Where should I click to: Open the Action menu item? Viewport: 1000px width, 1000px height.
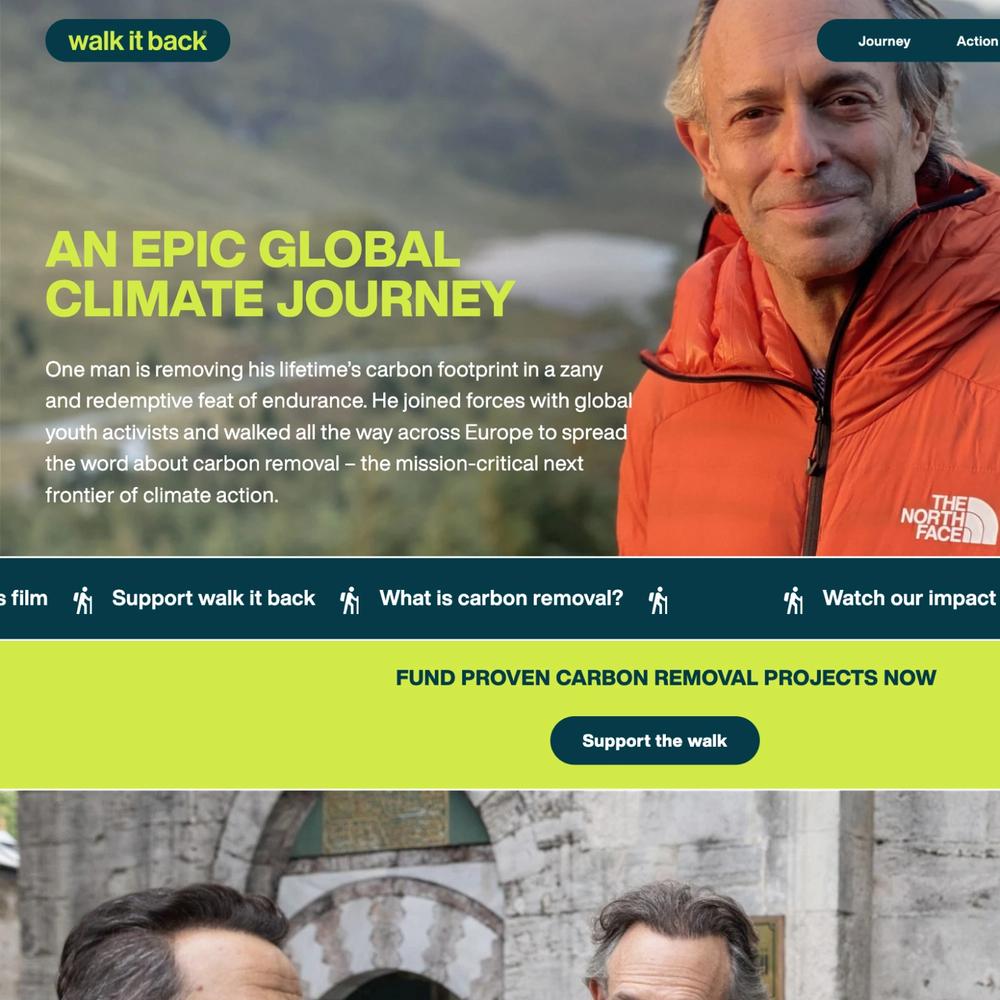coord(977,41)
